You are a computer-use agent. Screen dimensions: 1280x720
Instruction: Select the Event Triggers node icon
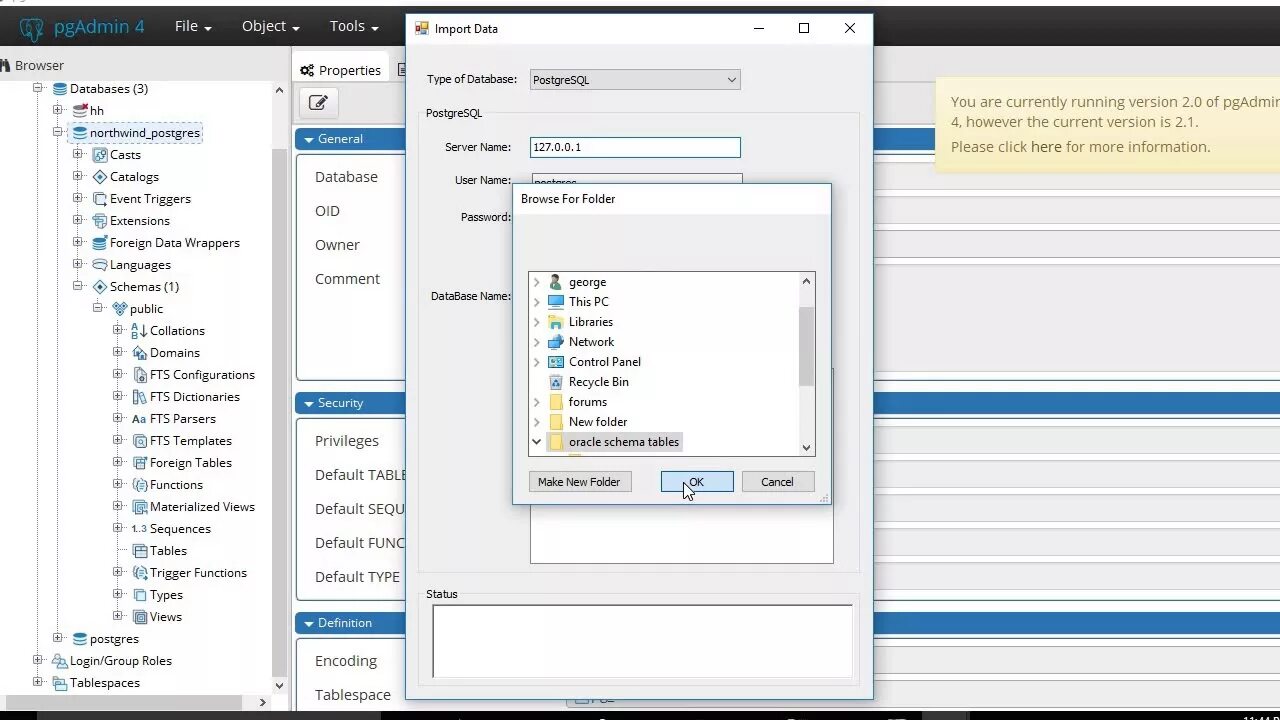click(x=99, y=199)
